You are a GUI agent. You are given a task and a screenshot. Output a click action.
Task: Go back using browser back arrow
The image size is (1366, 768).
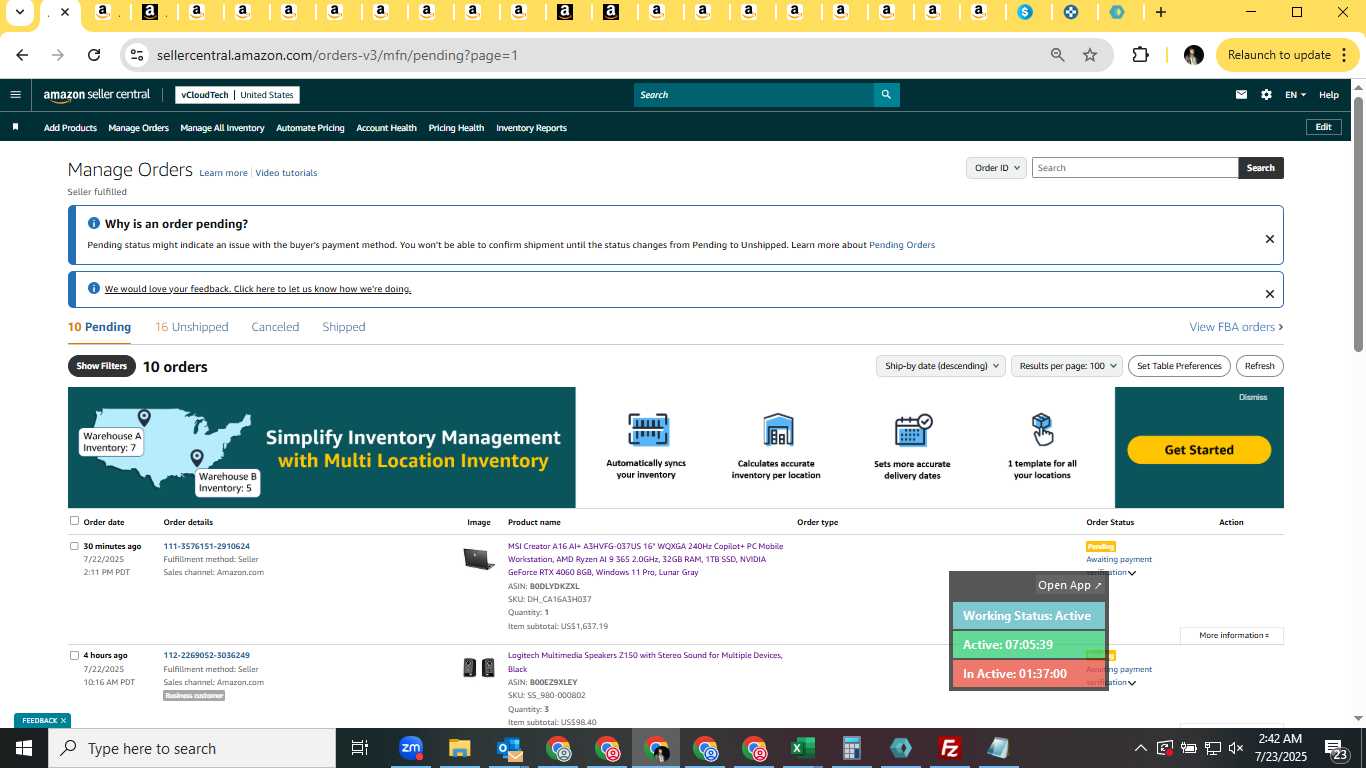(23, 55)
